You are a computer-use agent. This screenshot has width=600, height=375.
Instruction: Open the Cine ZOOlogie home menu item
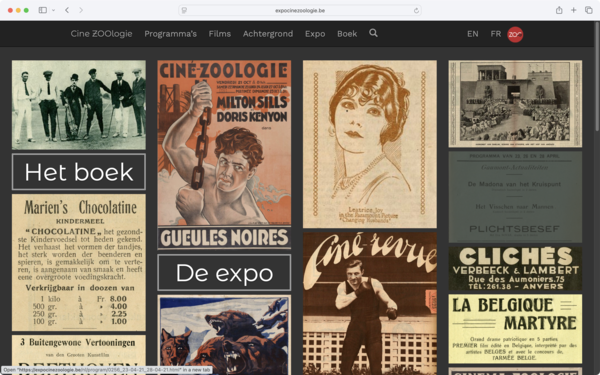tap(101, 34)
